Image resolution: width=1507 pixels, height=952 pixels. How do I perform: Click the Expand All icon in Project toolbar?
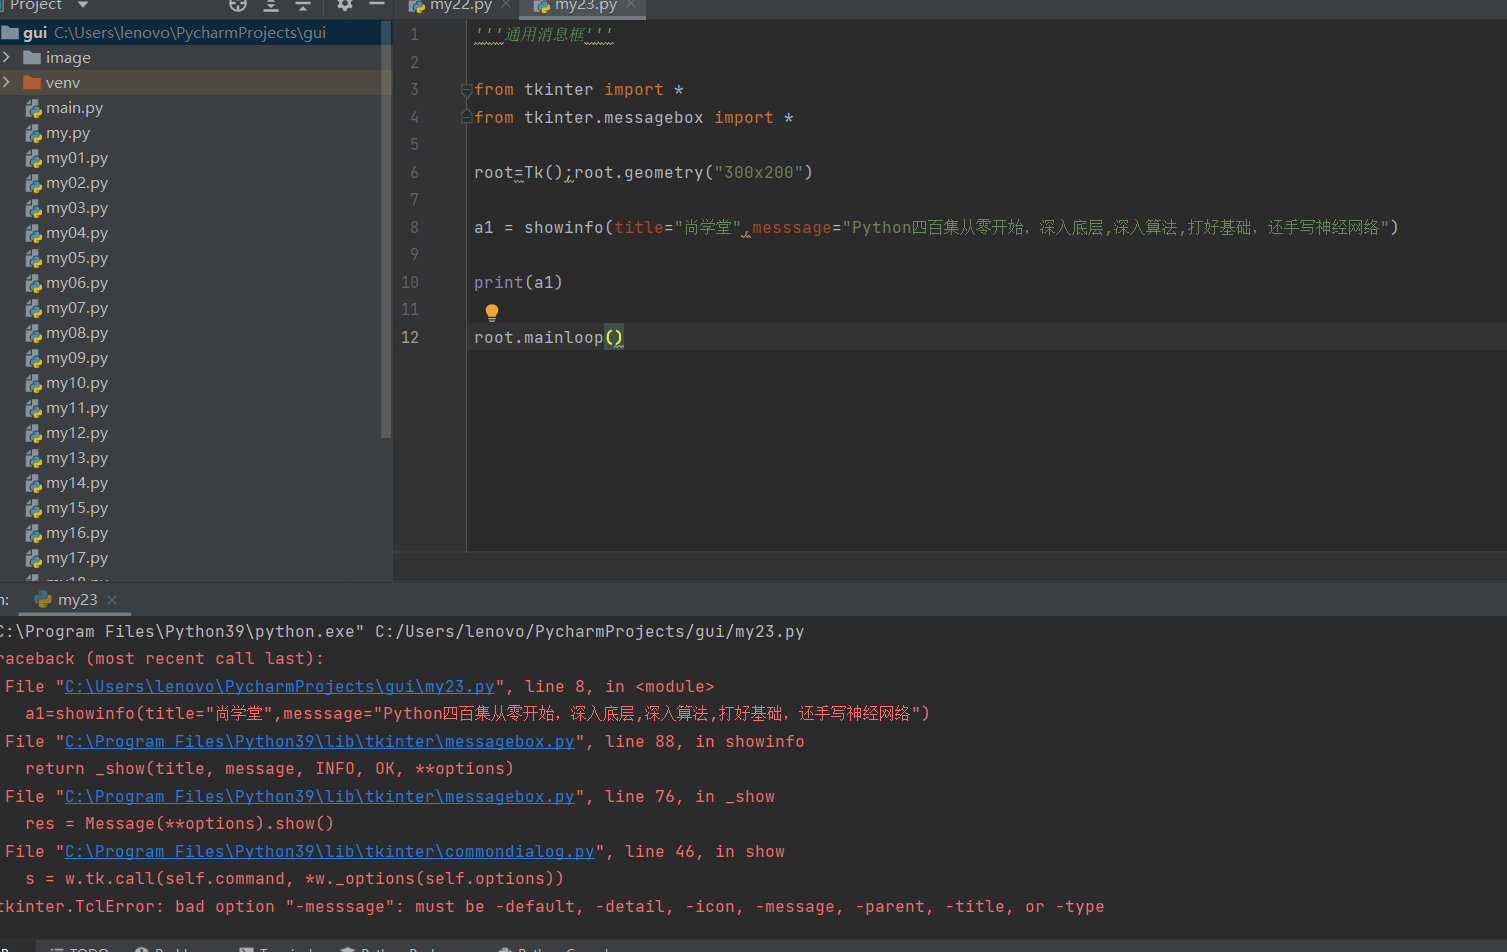(x=271, y=5)
